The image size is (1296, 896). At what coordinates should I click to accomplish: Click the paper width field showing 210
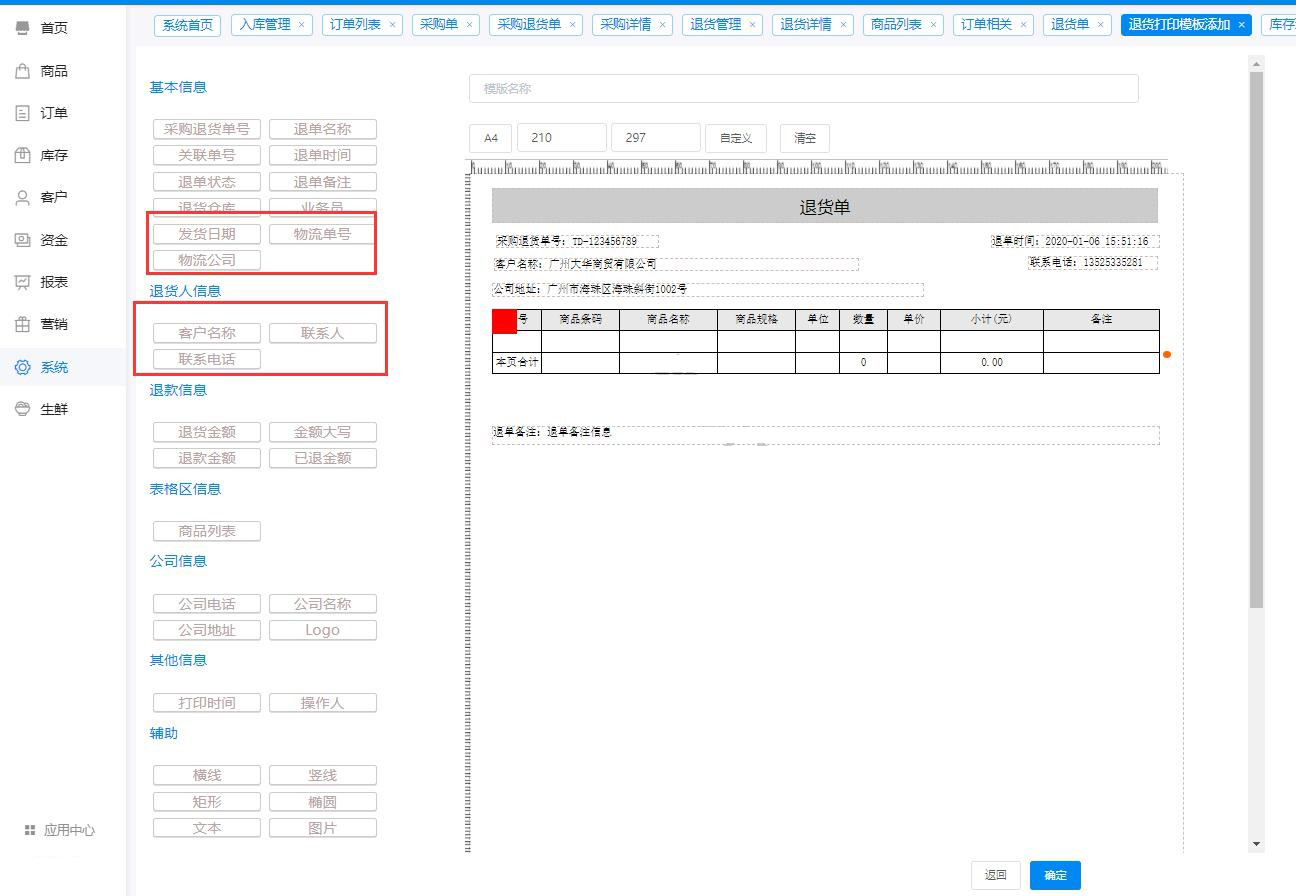(561, 138)
